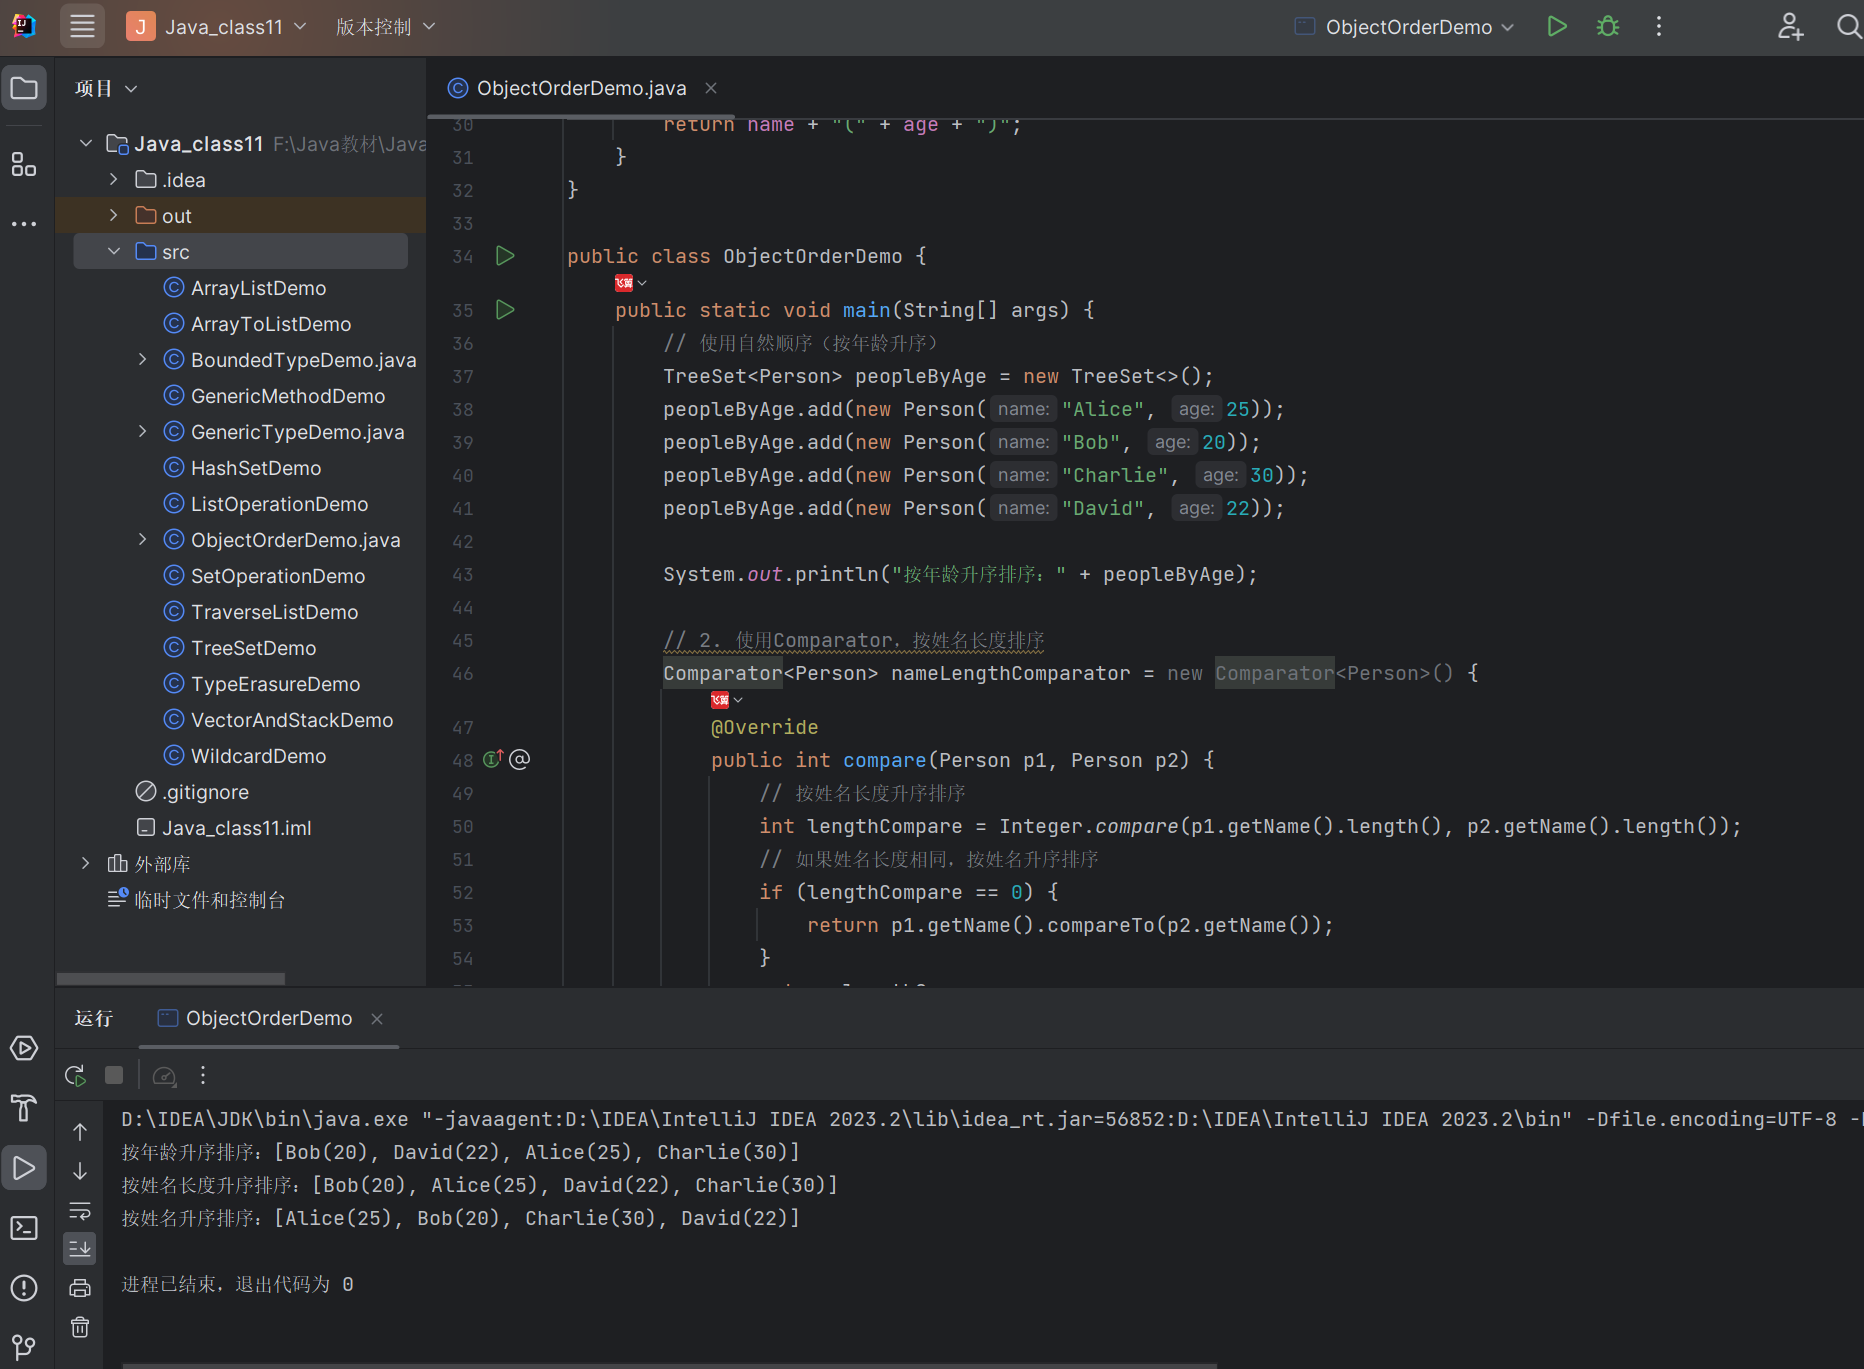Screen dimensions: 1864x1369
Task: Rerun the program in the Run panel
Action: (75, 1076)
